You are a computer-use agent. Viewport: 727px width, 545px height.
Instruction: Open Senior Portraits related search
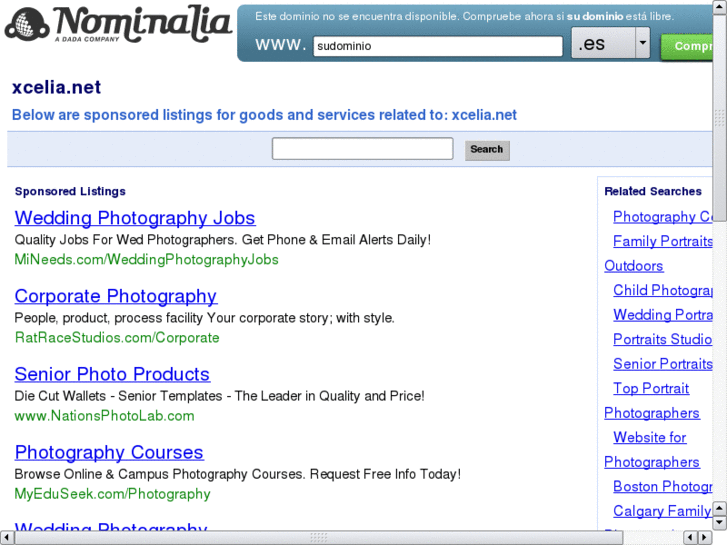tap(663, 364)
